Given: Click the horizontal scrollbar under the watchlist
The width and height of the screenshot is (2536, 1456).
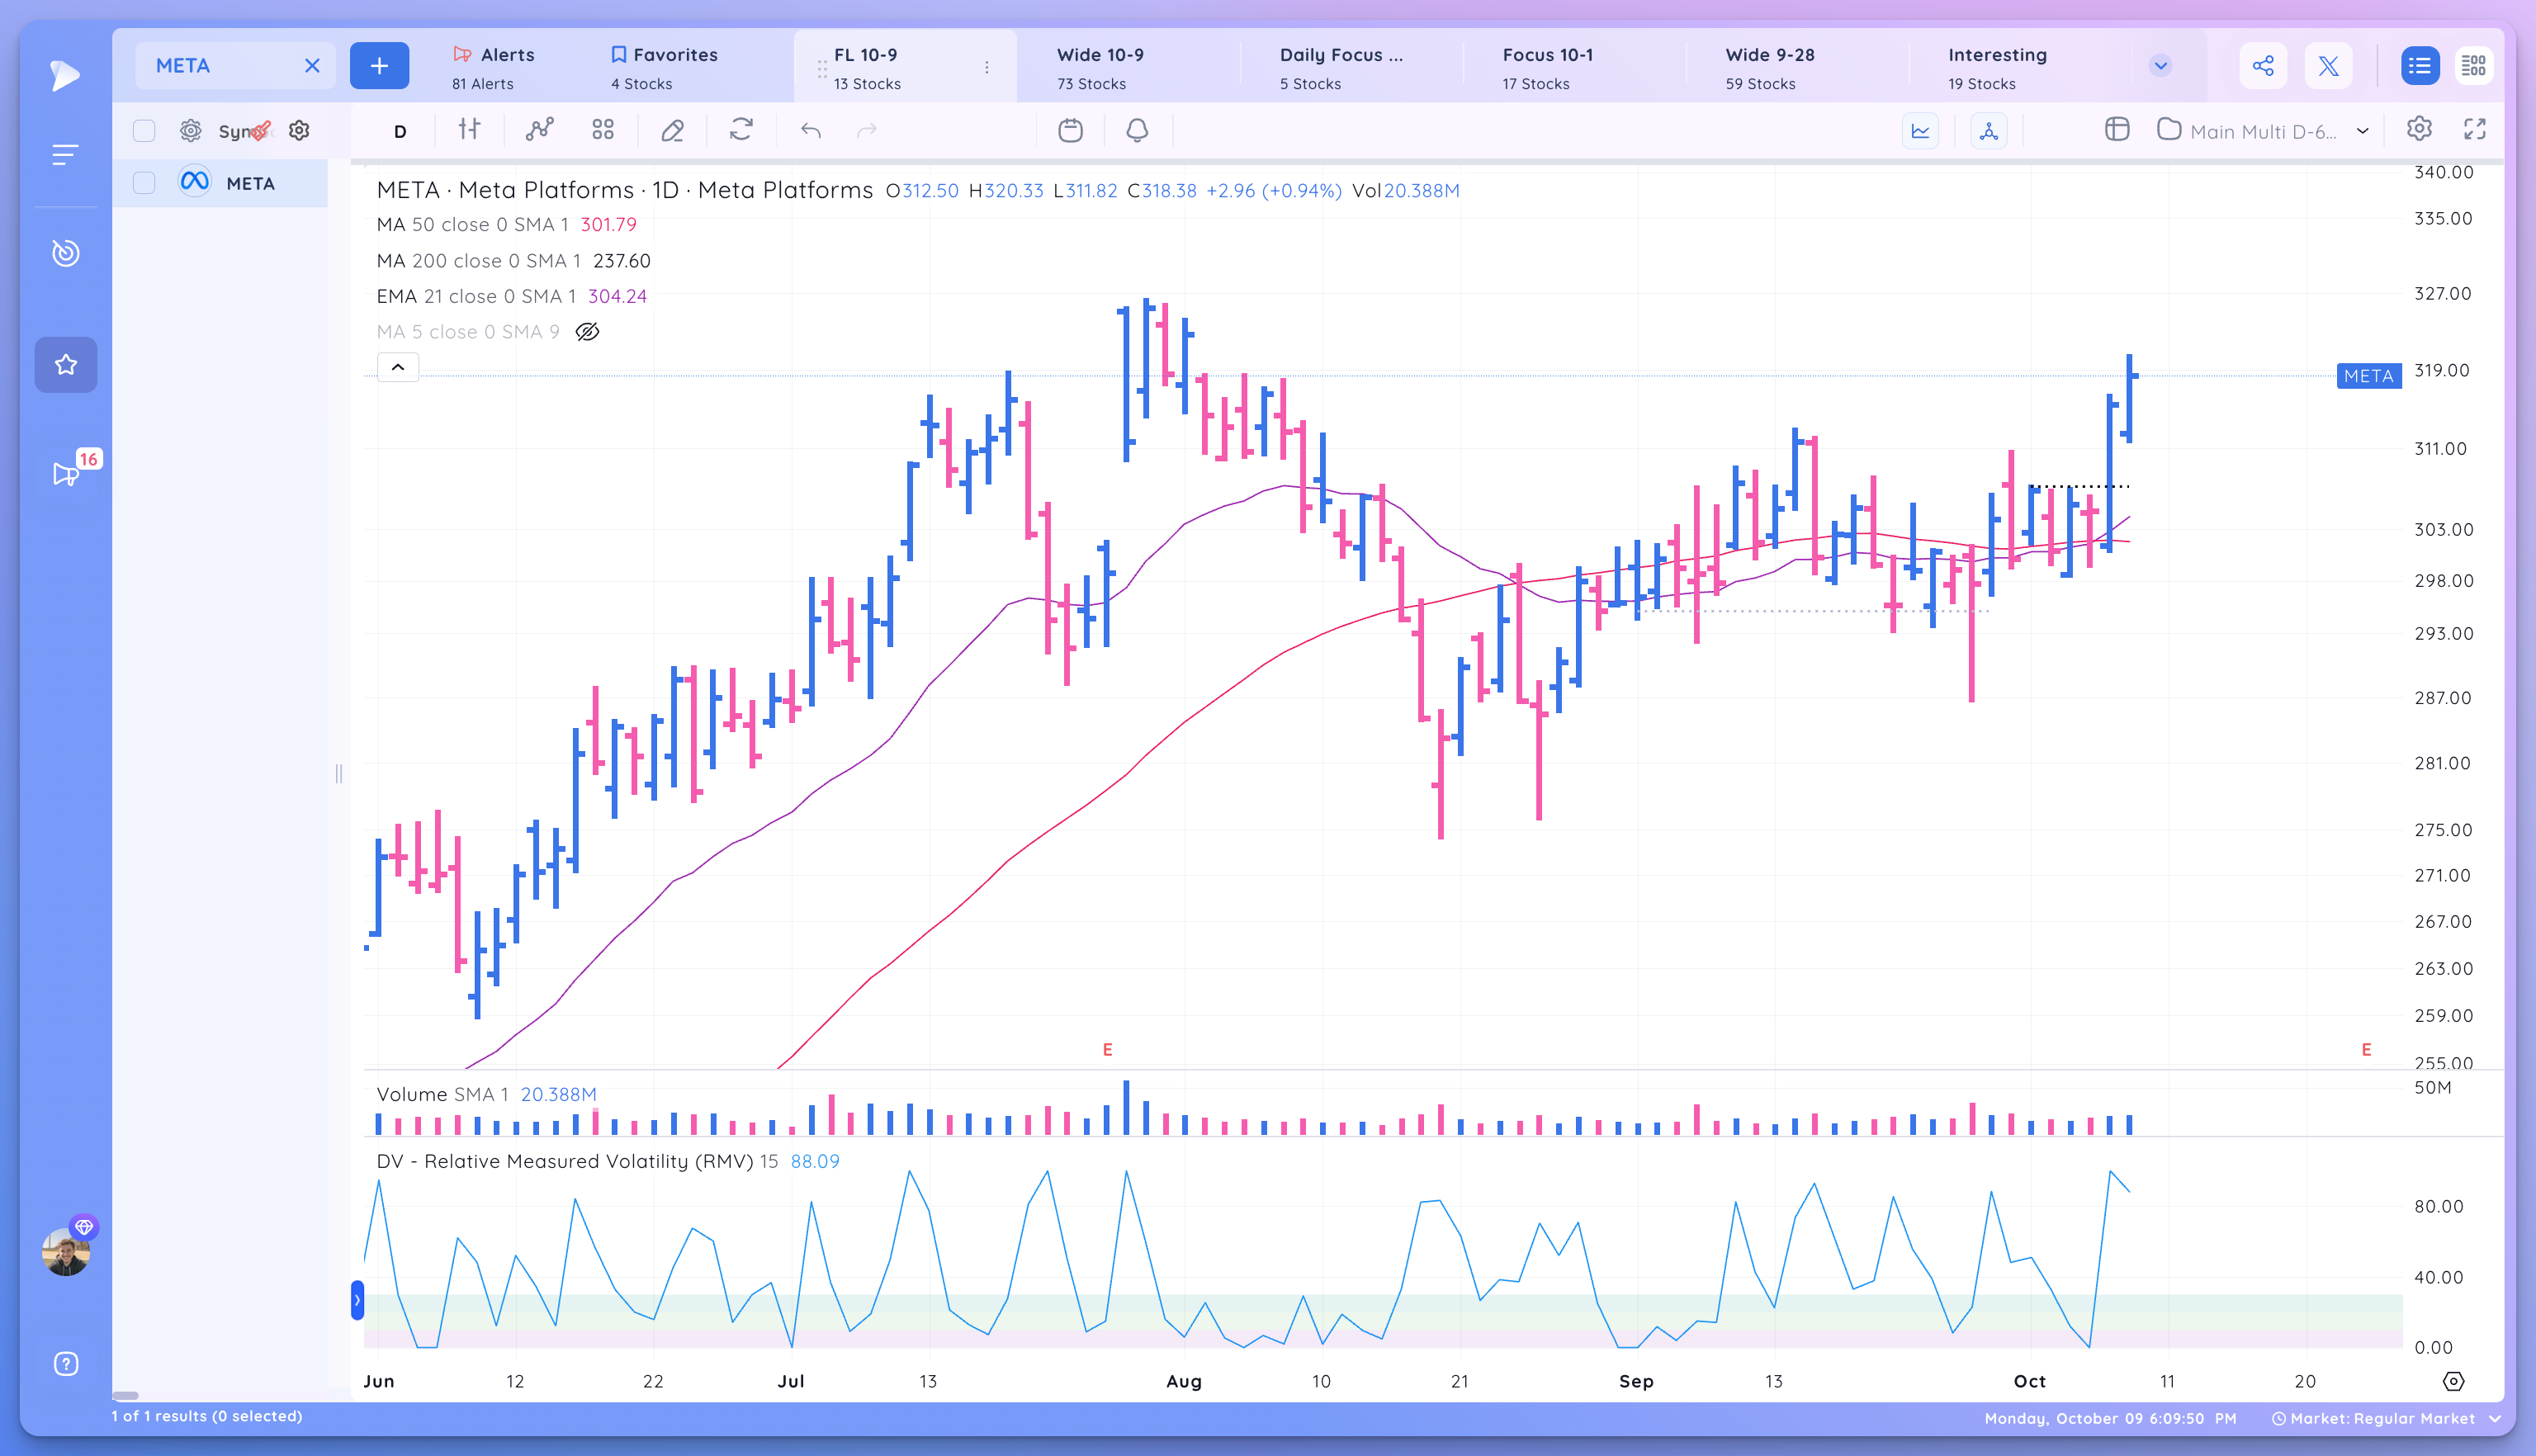Looking at the screenshot, I should [125, 1395].
